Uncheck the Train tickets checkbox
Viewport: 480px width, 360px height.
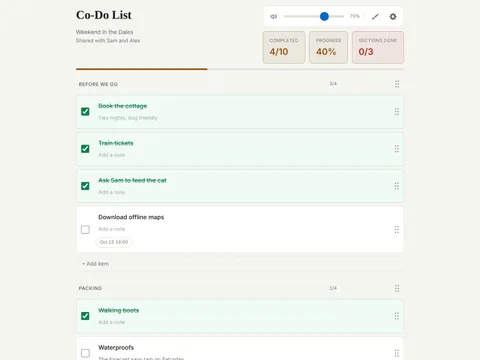pyautogui.click(x=85, y=148)
